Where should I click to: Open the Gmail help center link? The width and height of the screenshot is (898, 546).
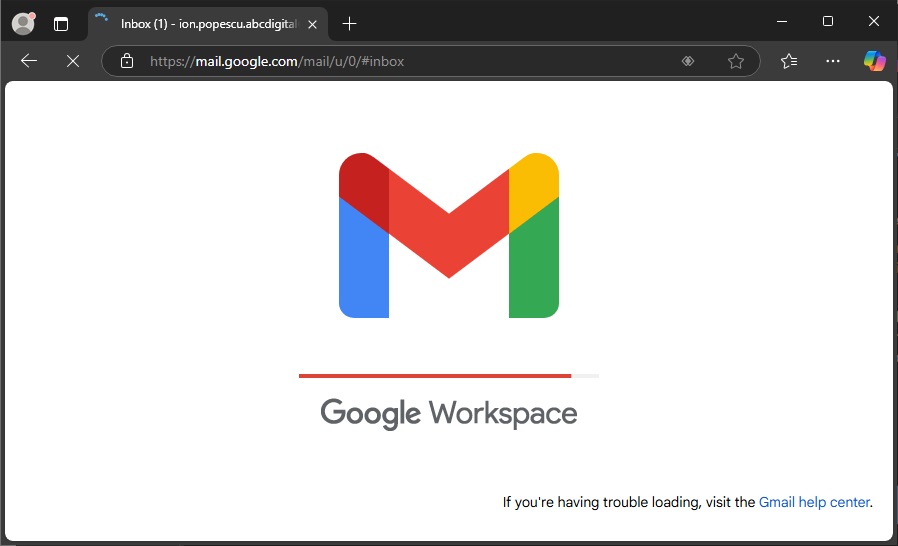[814, 502]
